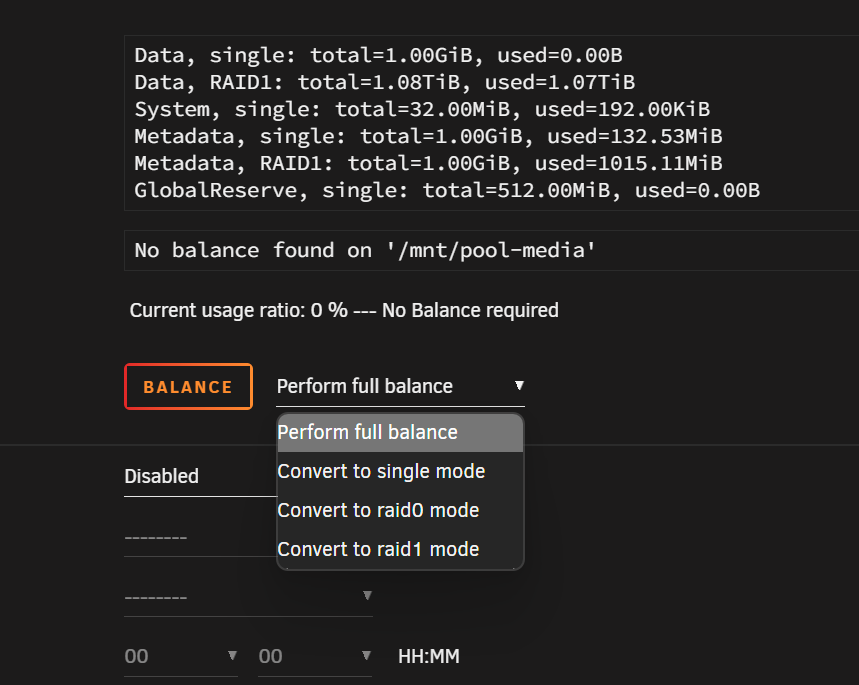The height and width of the screenshot is (685, 859).
Task: Click the No balance found status box
Action: (x=491, y=250)
